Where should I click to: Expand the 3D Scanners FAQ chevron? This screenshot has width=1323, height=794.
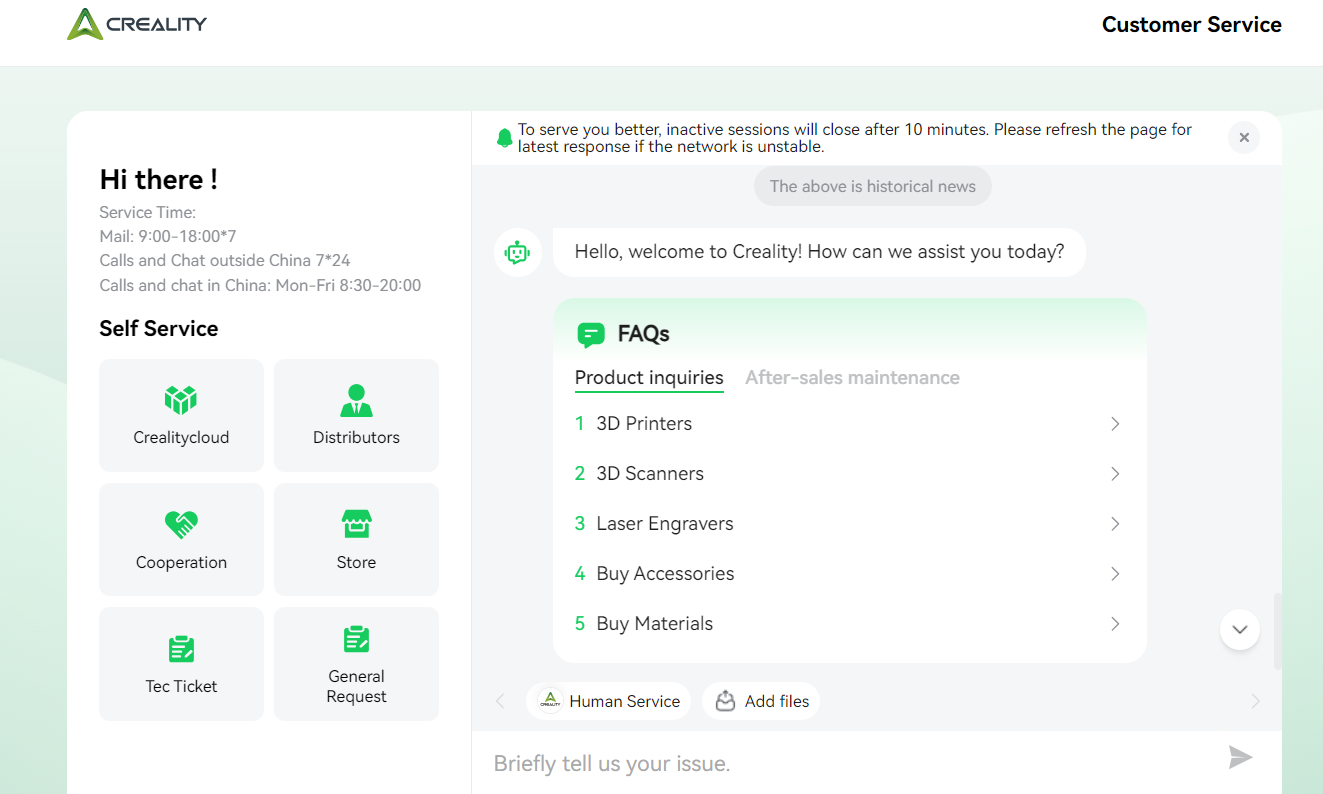(x=1115, y=474)
